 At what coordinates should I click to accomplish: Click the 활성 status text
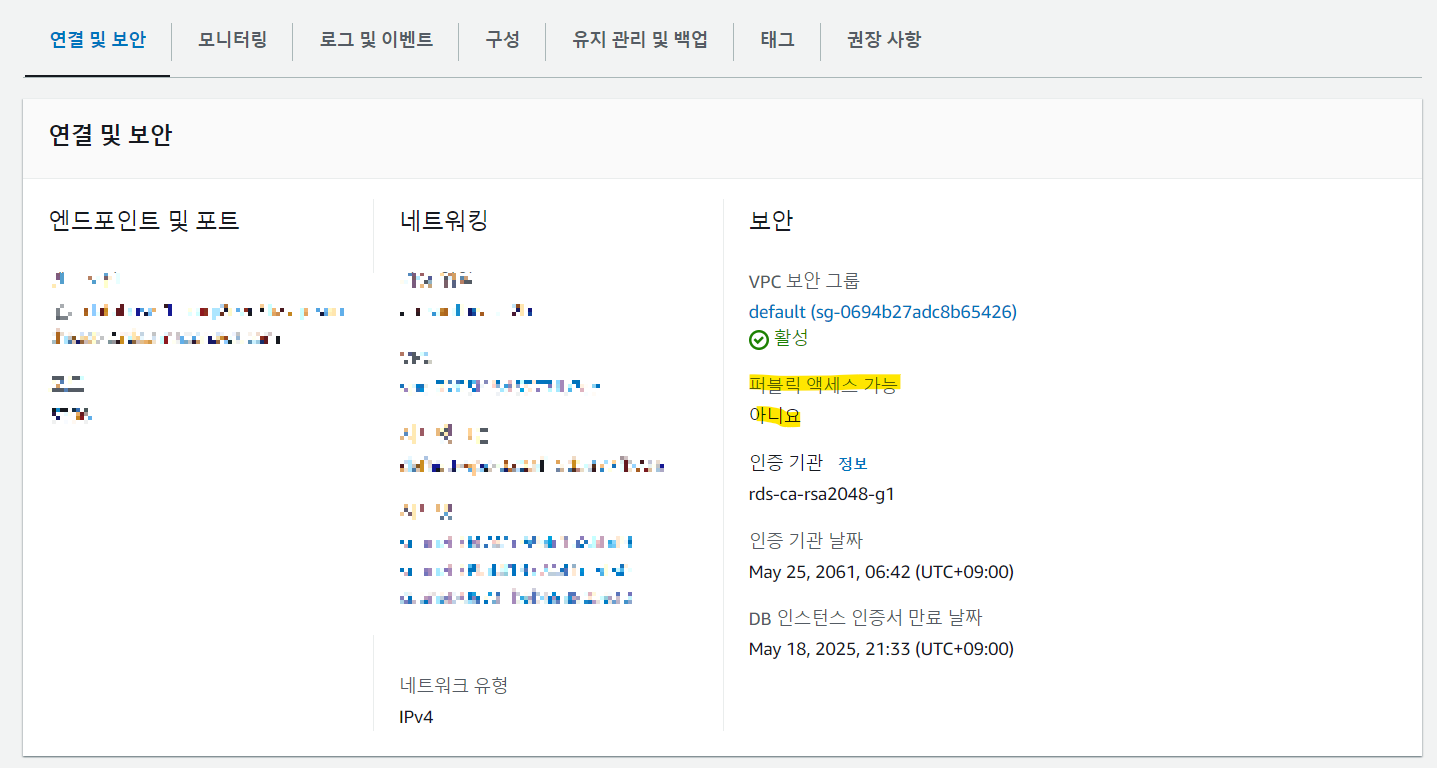click(791, 339)
